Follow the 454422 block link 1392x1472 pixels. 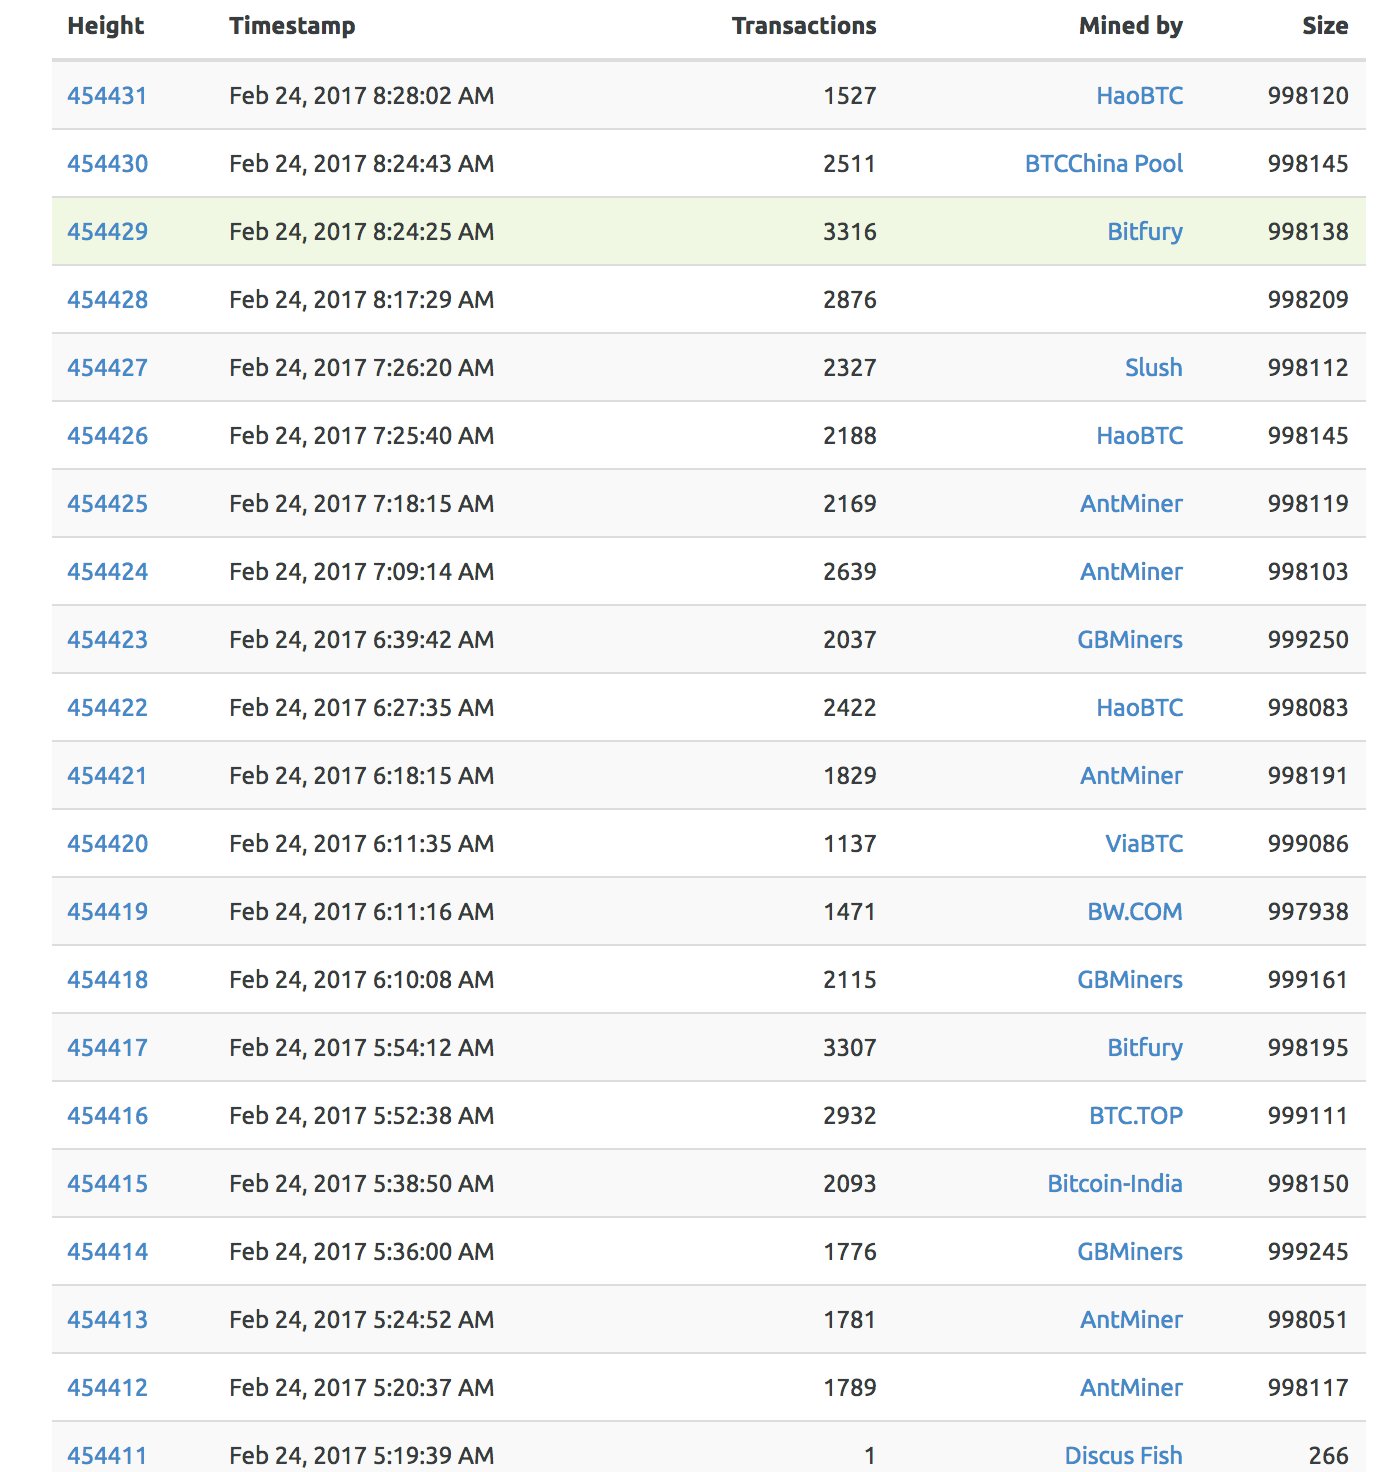point(107,708)
